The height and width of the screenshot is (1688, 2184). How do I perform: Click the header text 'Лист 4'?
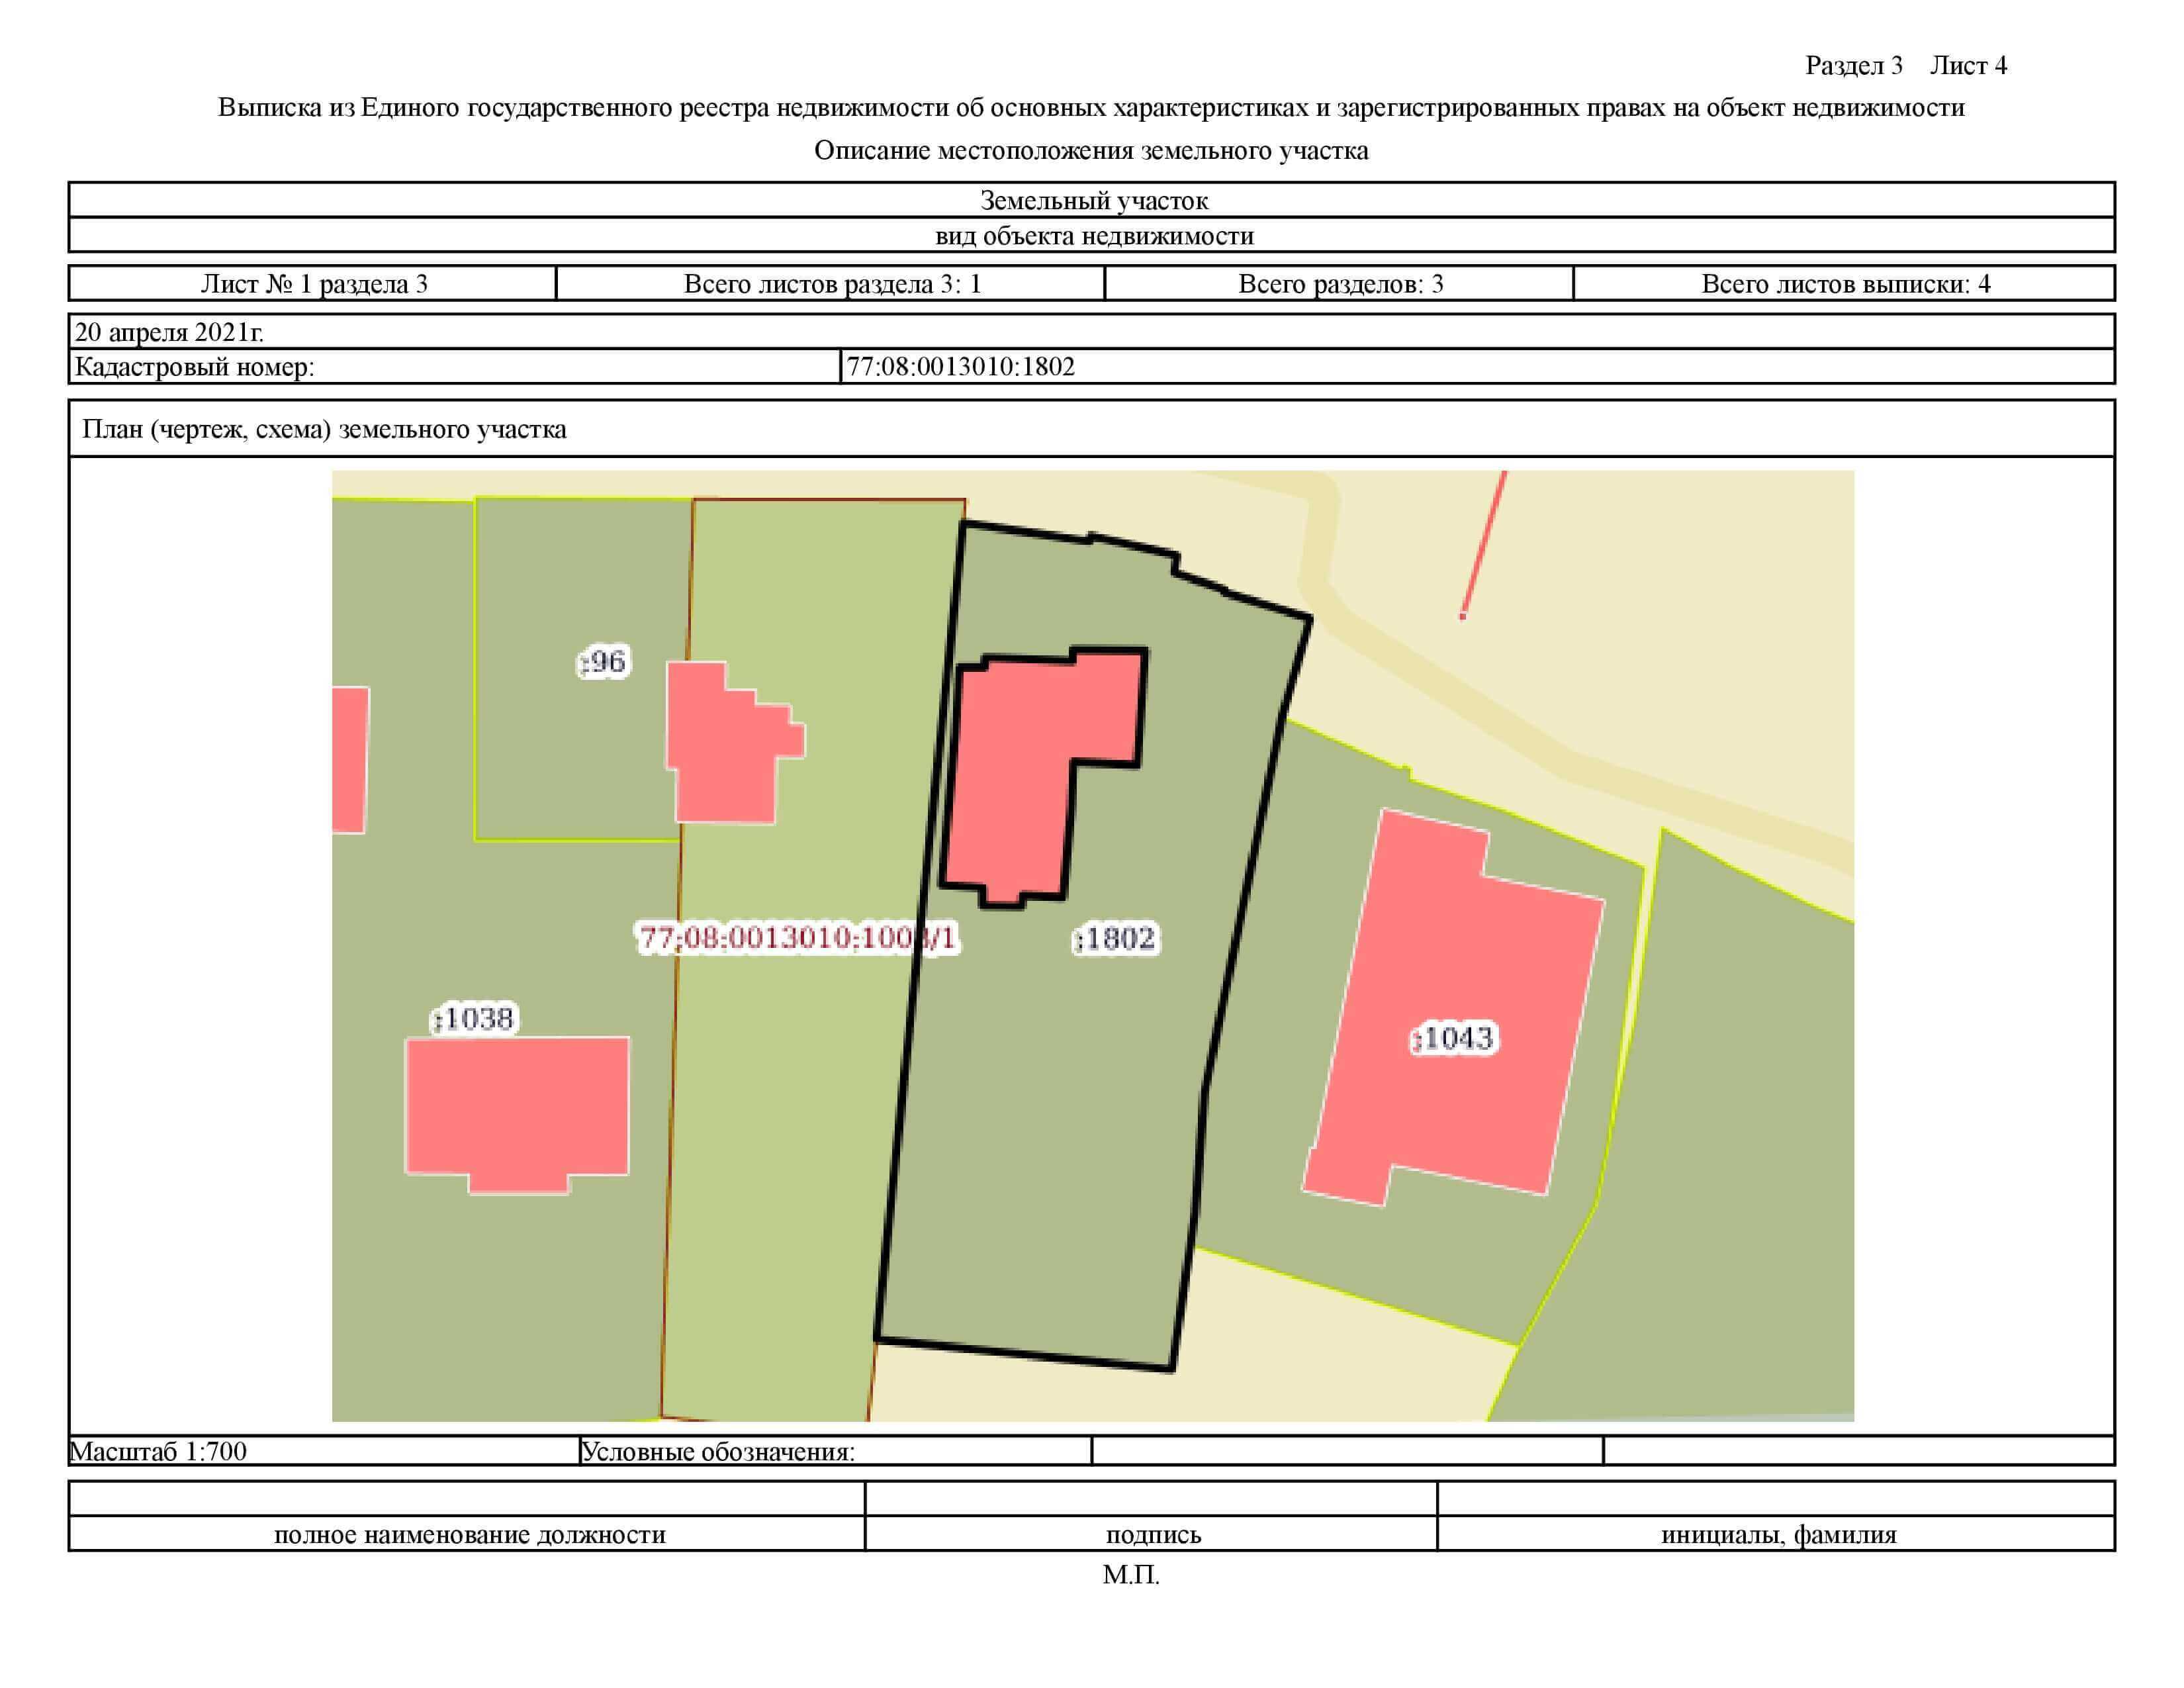[x=1968, y=65]
